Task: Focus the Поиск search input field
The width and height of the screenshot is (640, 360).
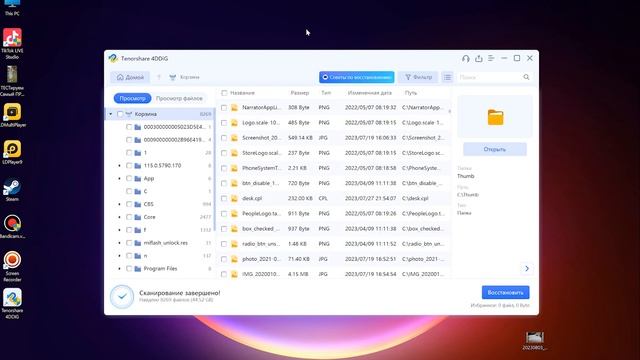Action: (489, 77)
